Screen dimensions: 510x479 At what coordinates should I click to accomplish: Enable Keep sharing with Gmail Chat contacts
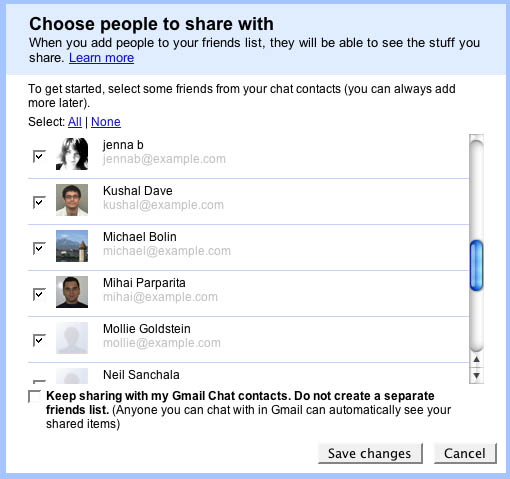35,396
